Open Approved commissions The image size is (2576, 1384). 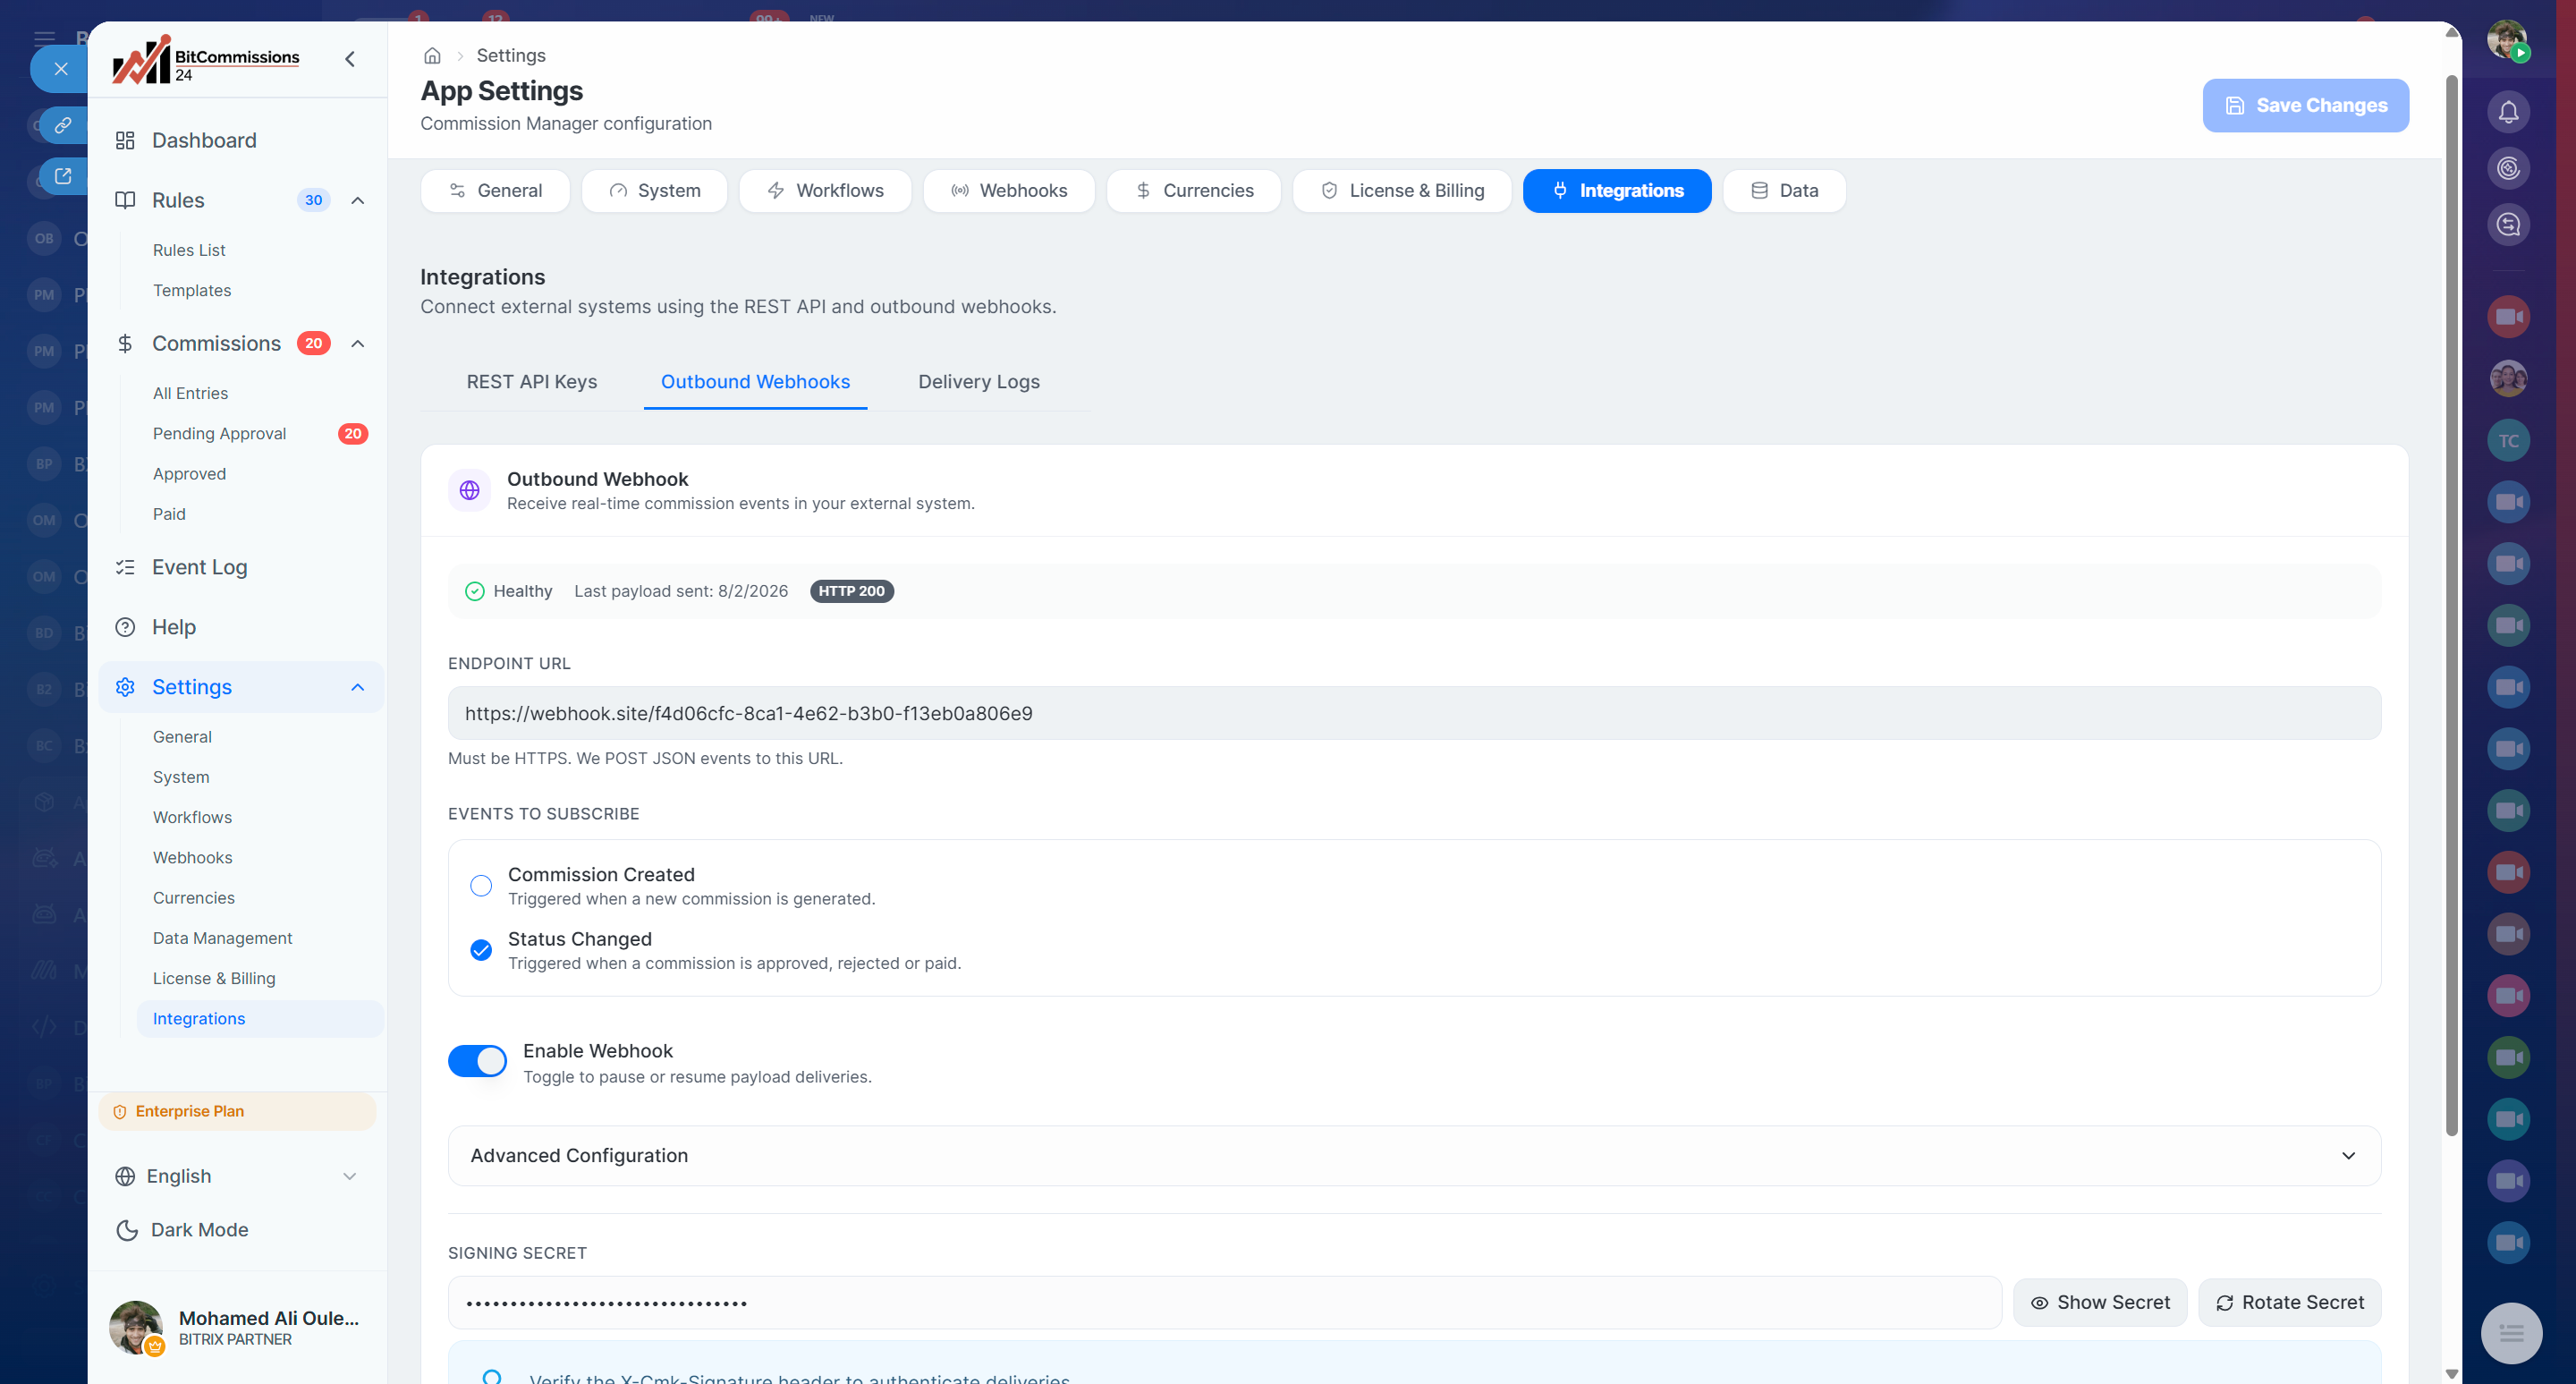[x=189, y=474]
